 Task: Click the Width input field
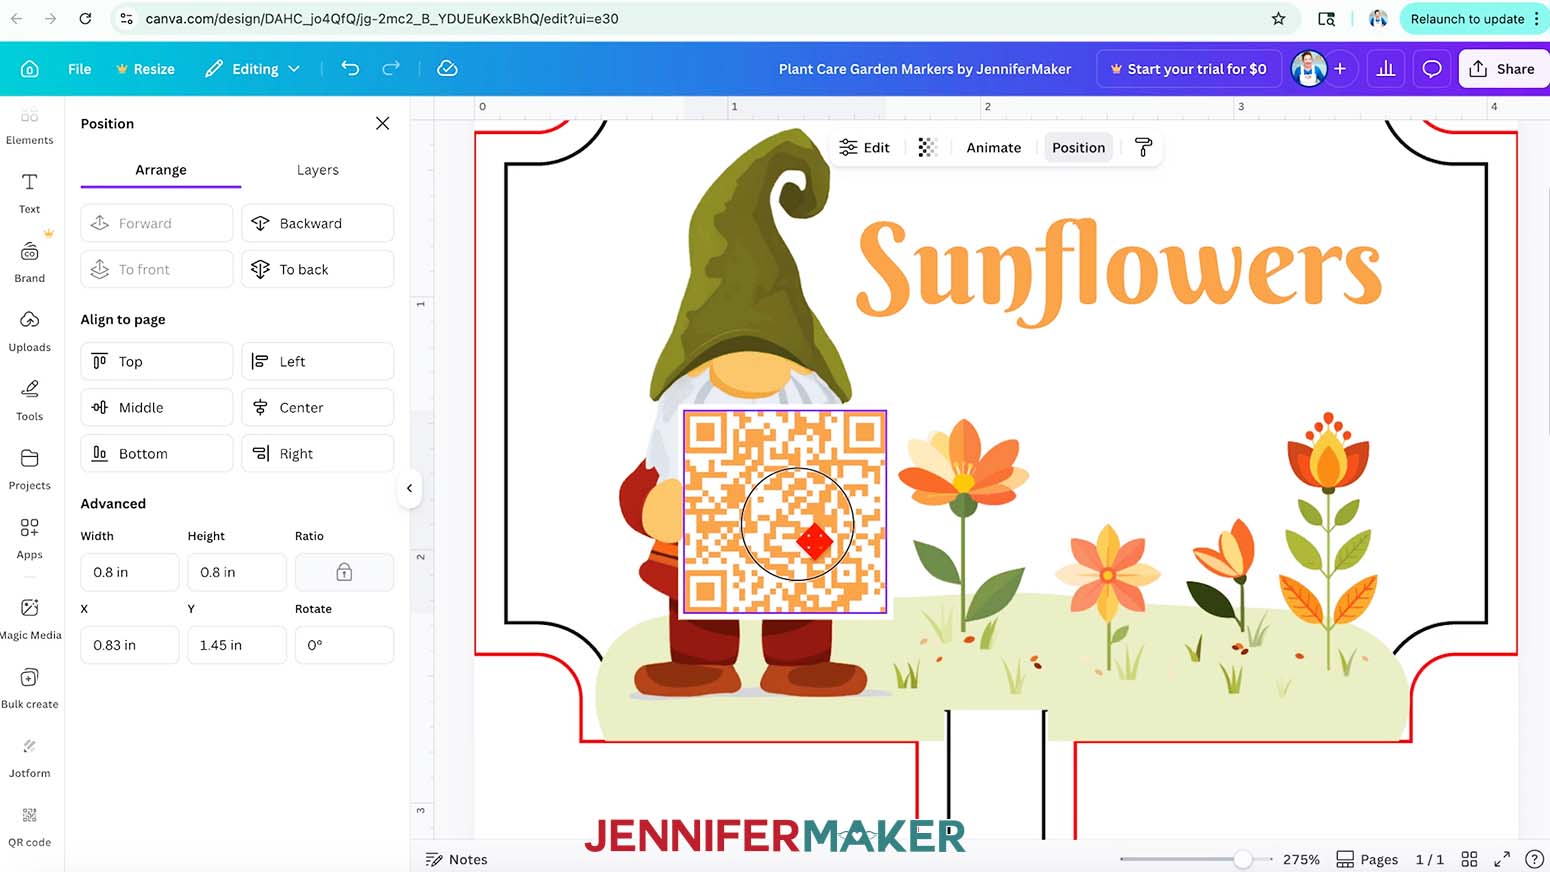pos(130,572)
